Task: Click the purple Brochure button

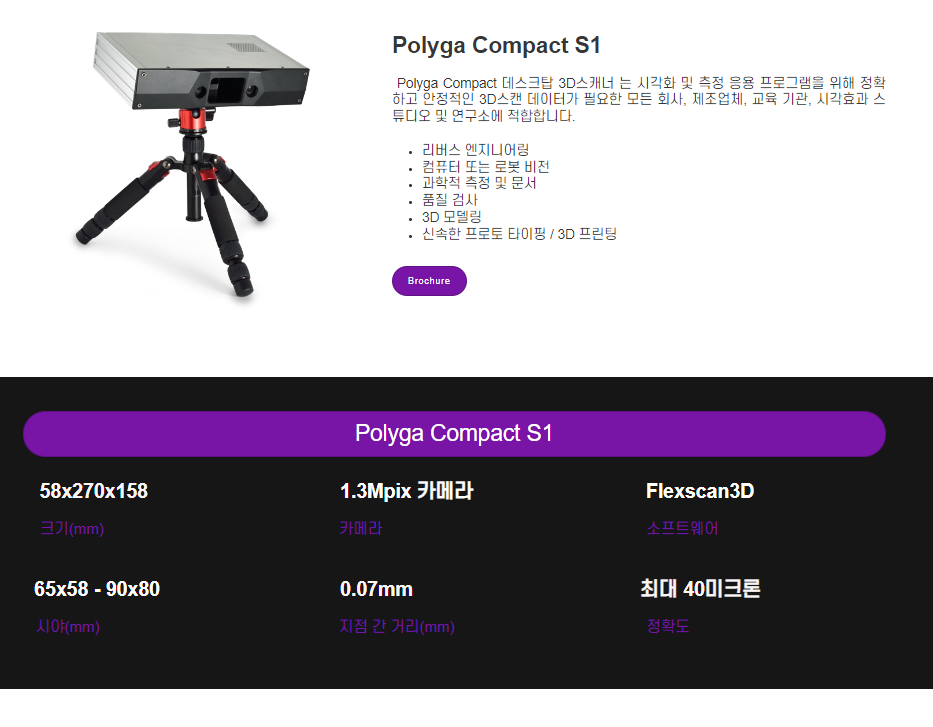Action: coord(429,281)
